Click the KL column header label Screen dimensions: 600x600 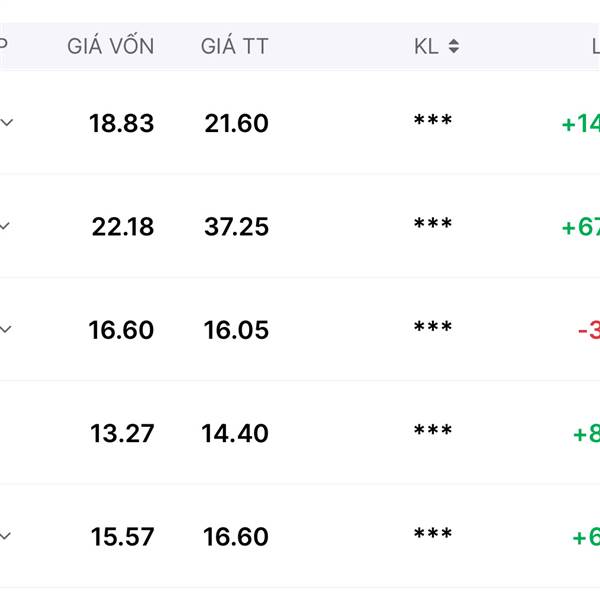[426, 47]
